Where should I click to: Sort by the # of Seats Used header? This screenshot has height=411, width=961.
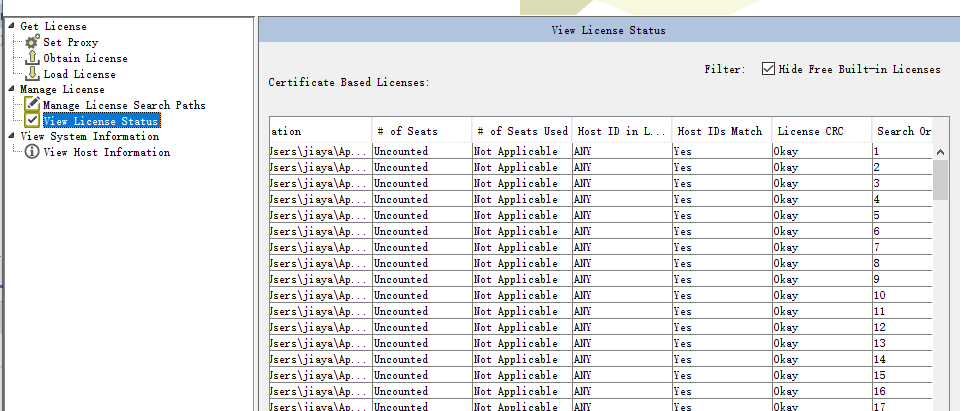pos(522,131)
